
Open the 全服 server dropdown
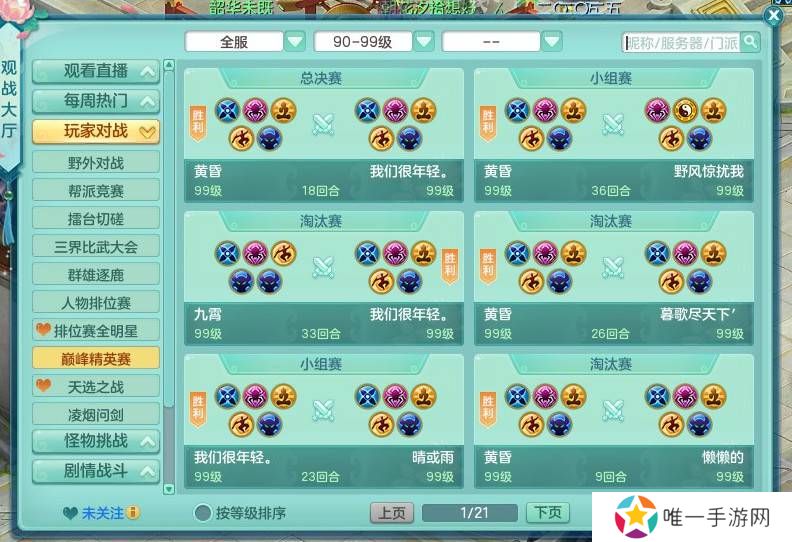point(295,42)
